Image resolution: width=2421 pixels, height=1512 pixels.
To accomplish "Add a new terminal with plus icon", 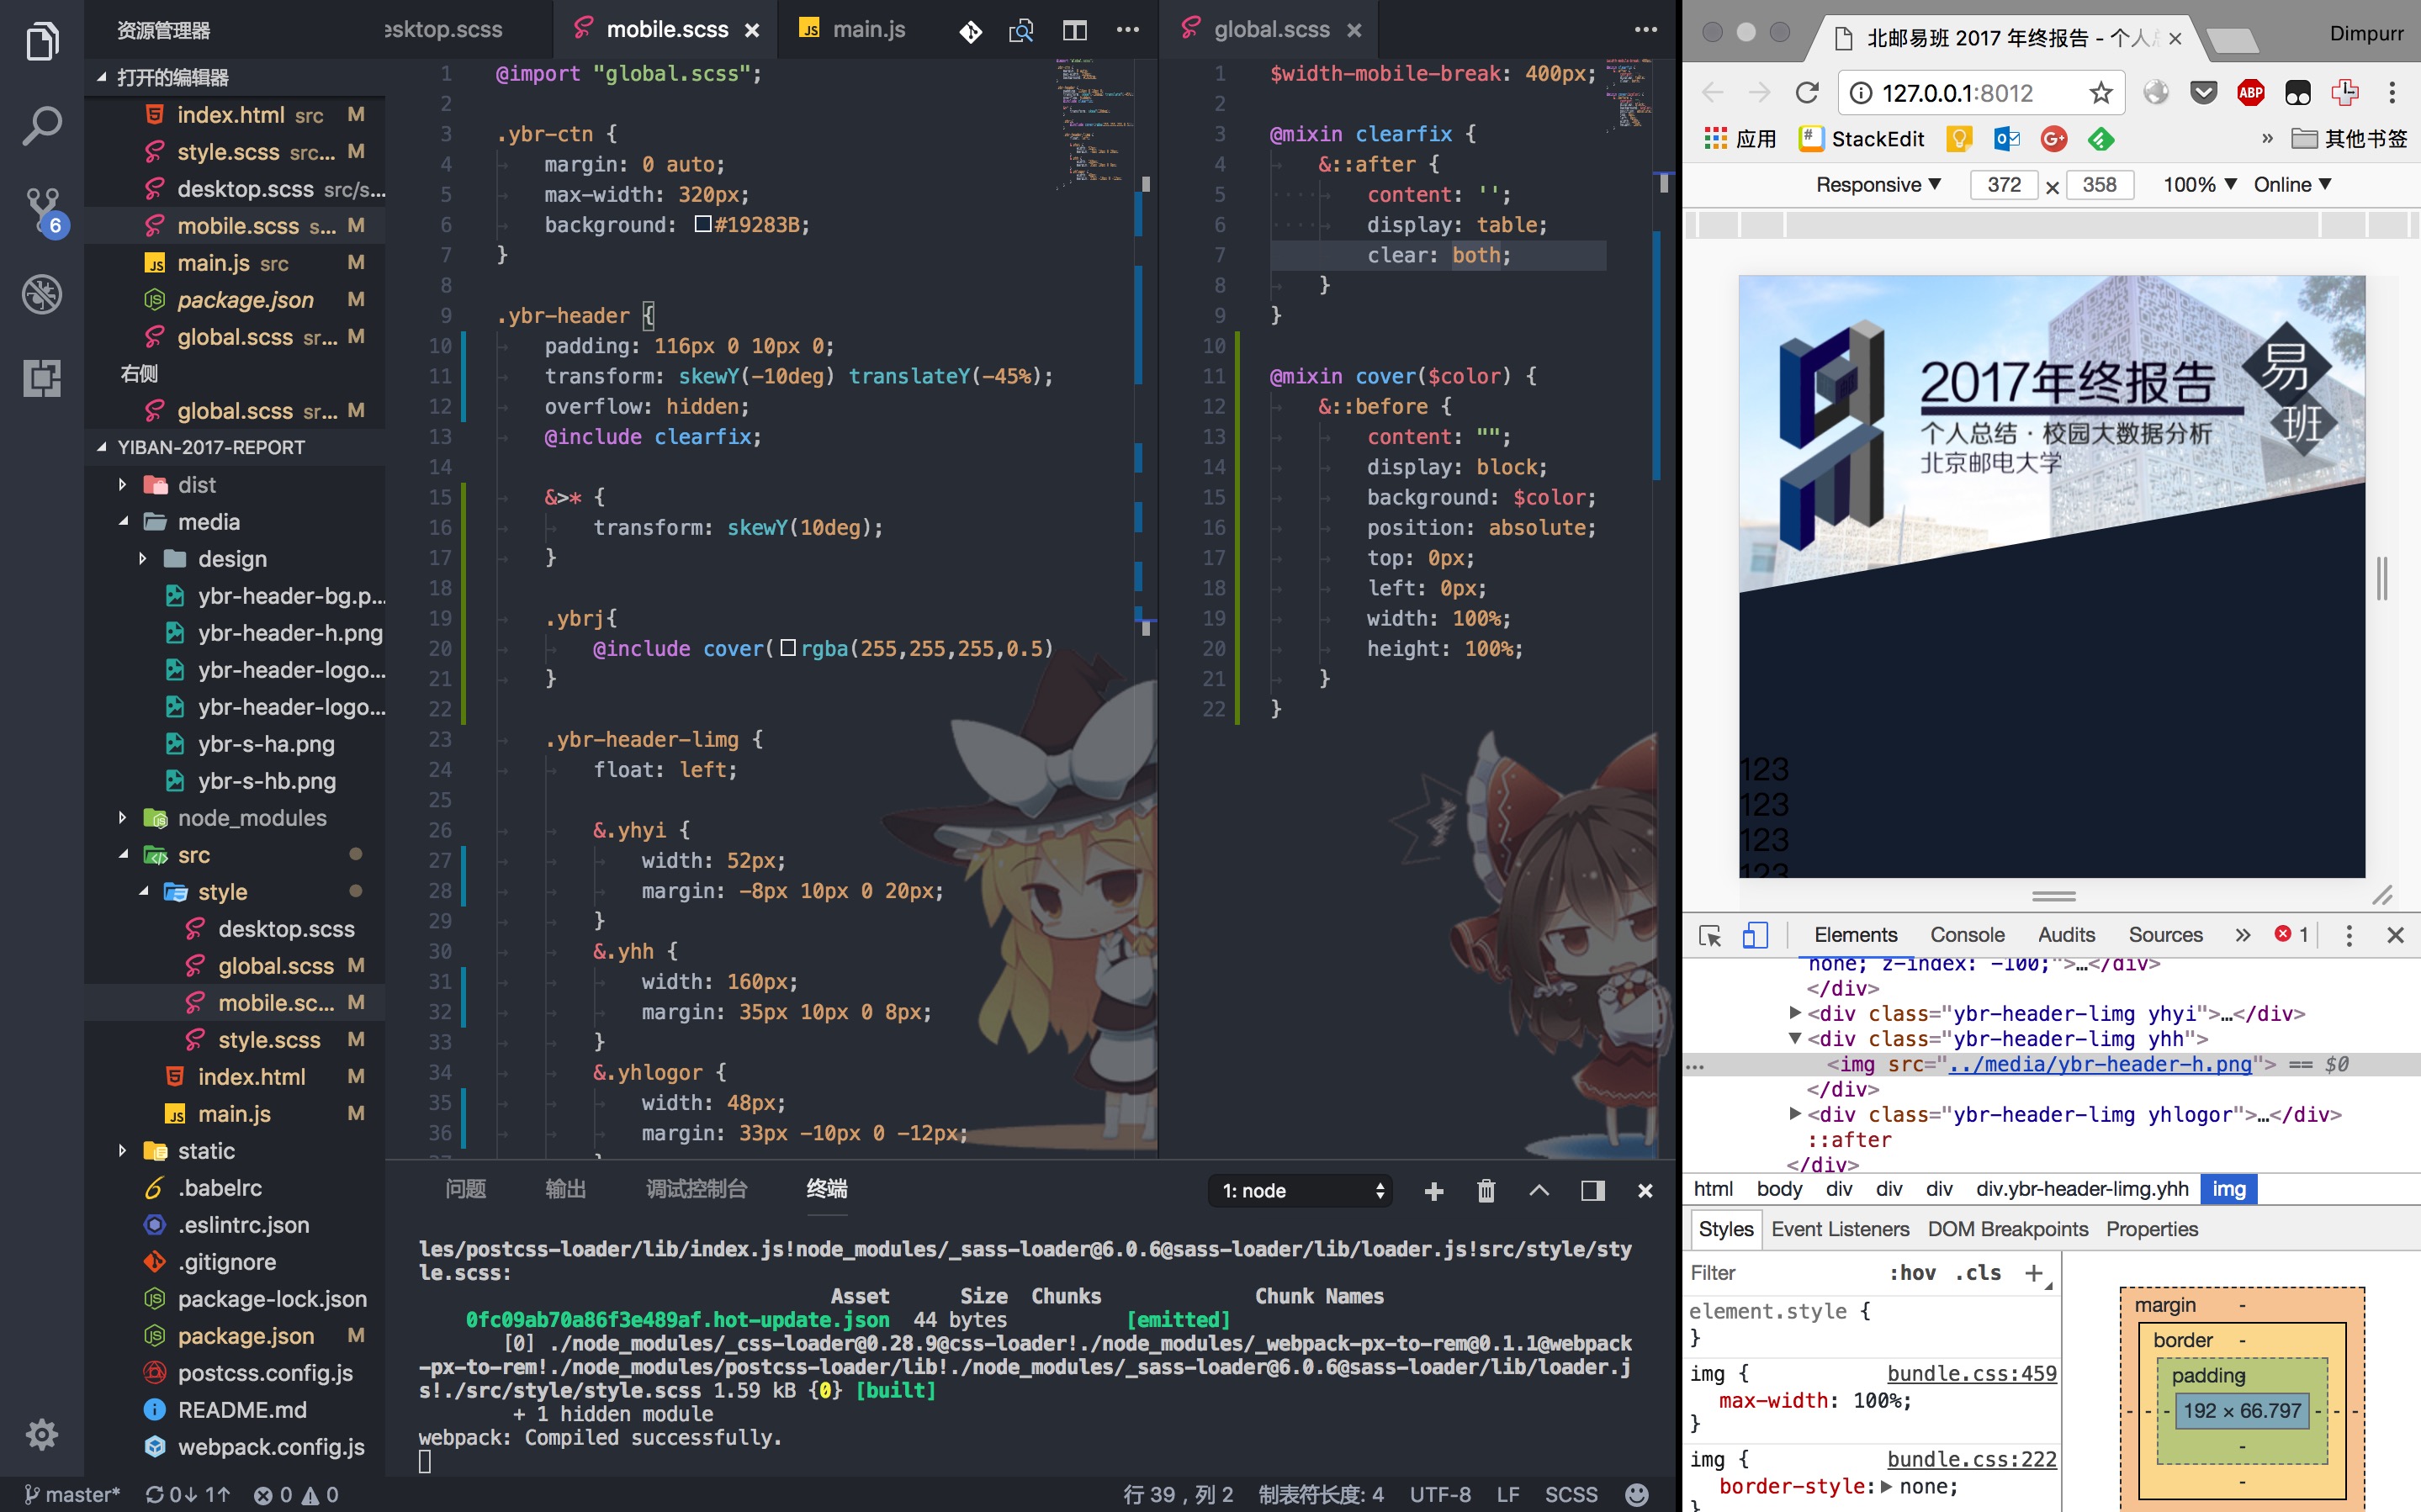I will coord(1433,1190).
